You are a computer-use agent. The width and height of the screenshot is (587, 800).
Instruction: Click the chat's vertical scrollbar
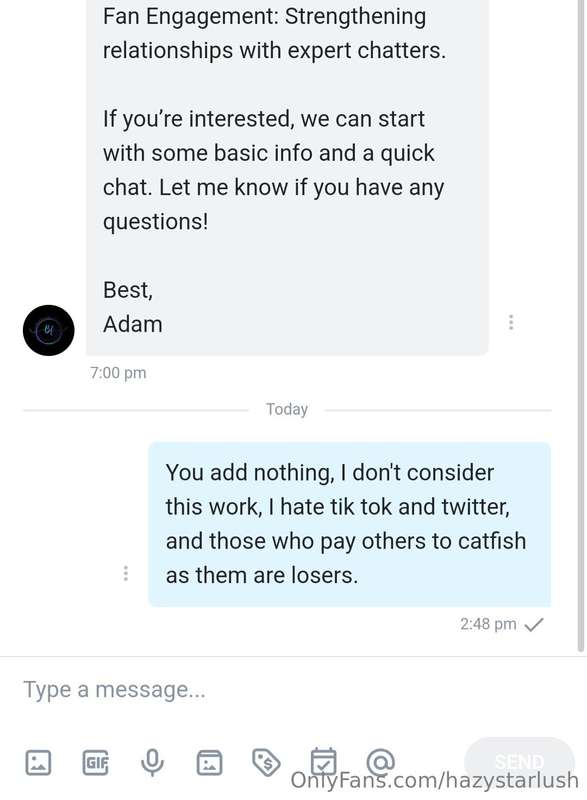[580, 326]
